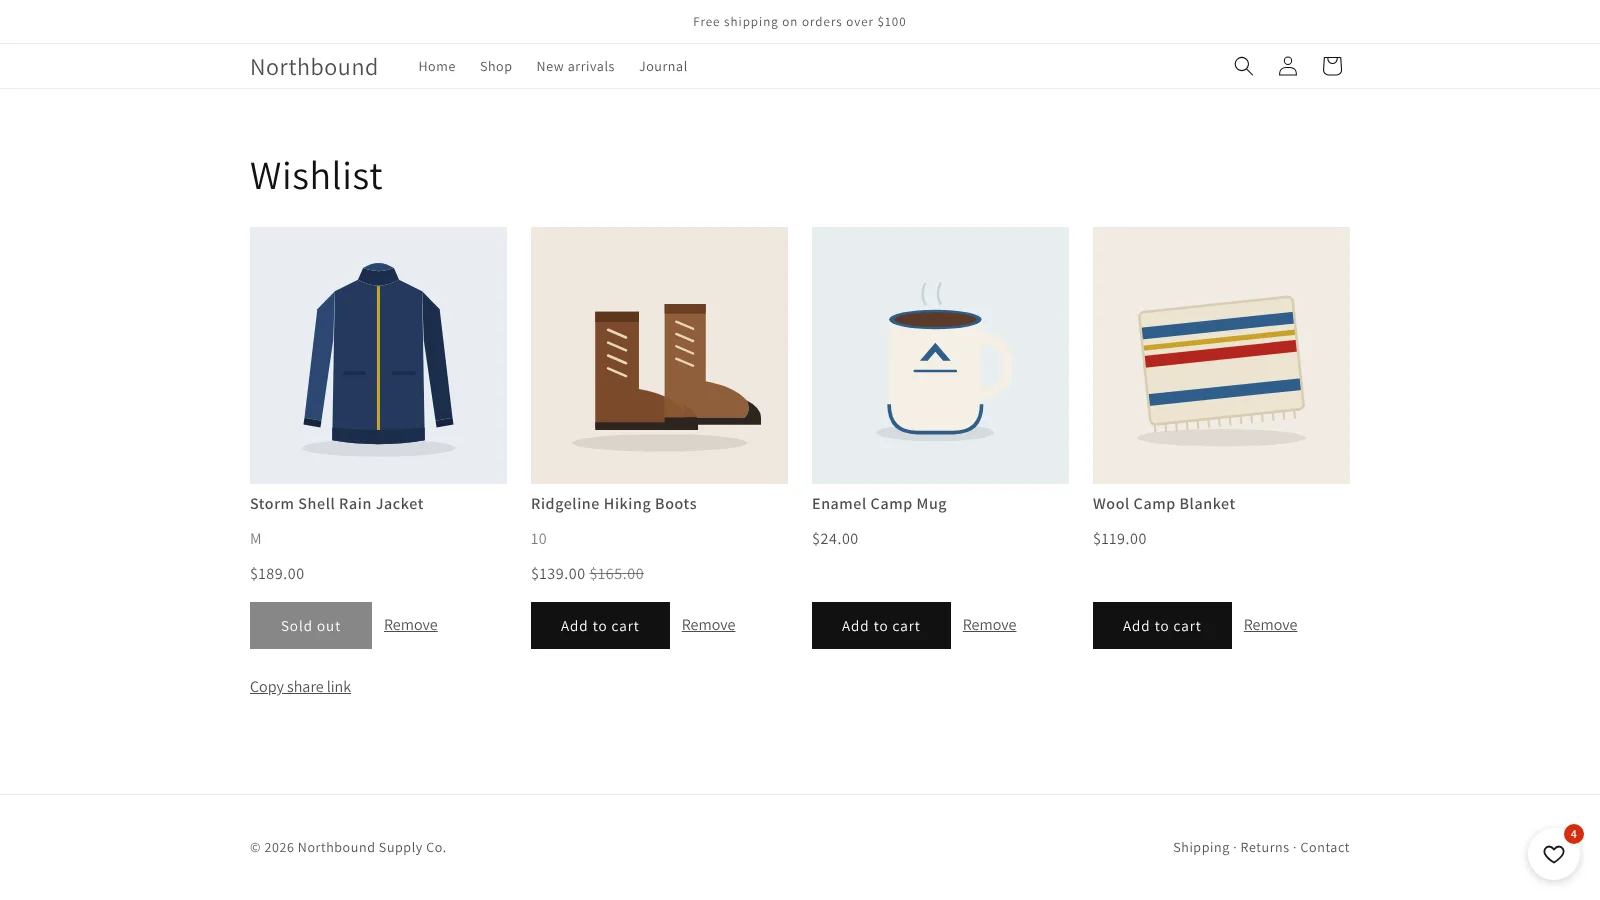Remove Wool Camp Blanket from wishlist

point(1271,625)
